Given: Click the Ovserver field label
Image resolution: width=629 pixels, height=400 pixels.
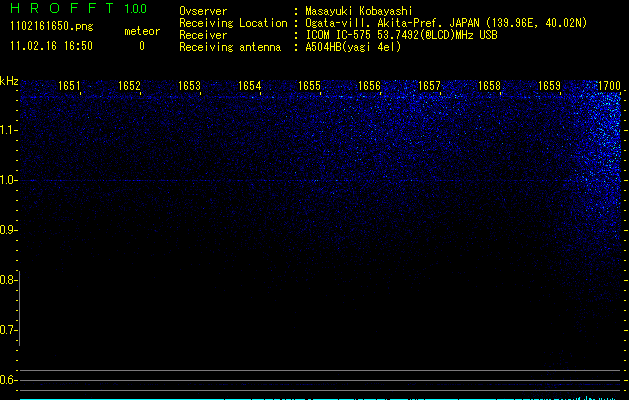Looking at the screenshot, I should point(203,11).
